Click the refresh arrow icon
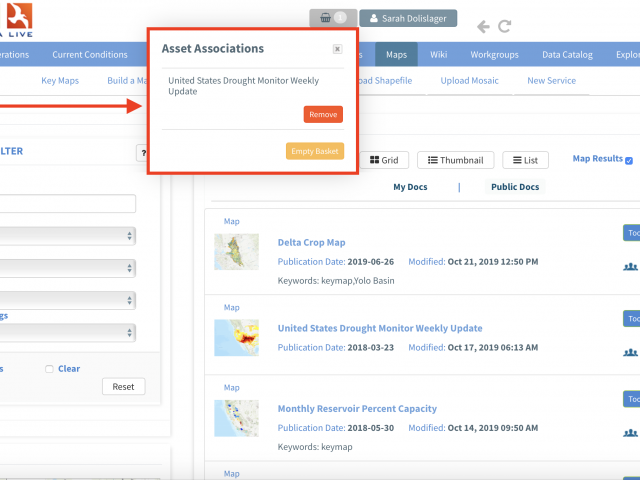 [x=505, y=27]
